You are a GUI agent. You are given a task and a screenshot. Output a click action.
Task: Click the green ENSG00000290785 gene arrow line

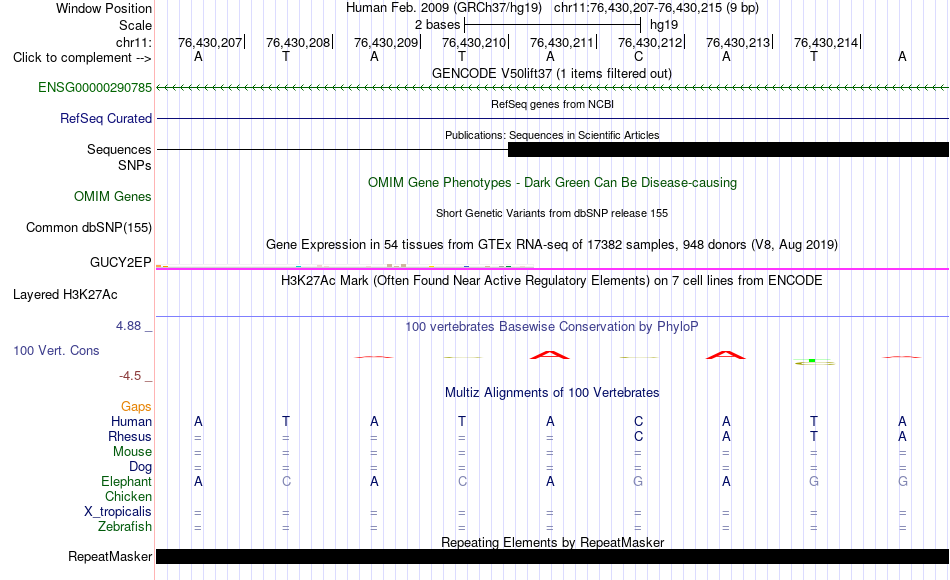pos(552,88)
